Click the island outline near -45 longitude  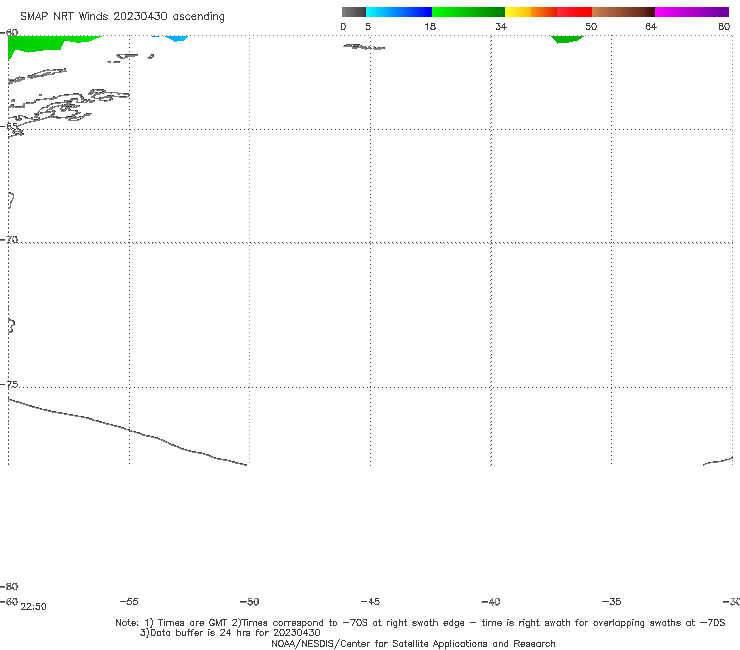[x=364, y=47]
